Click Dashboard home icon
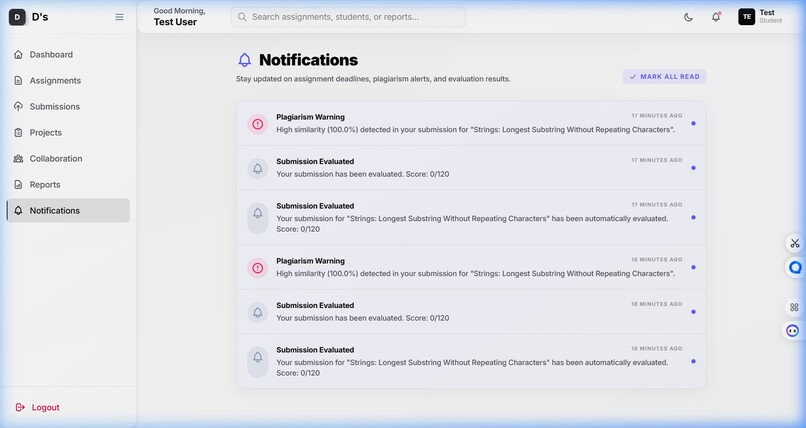This screenshot has height=428, width=806. point(19,54)
